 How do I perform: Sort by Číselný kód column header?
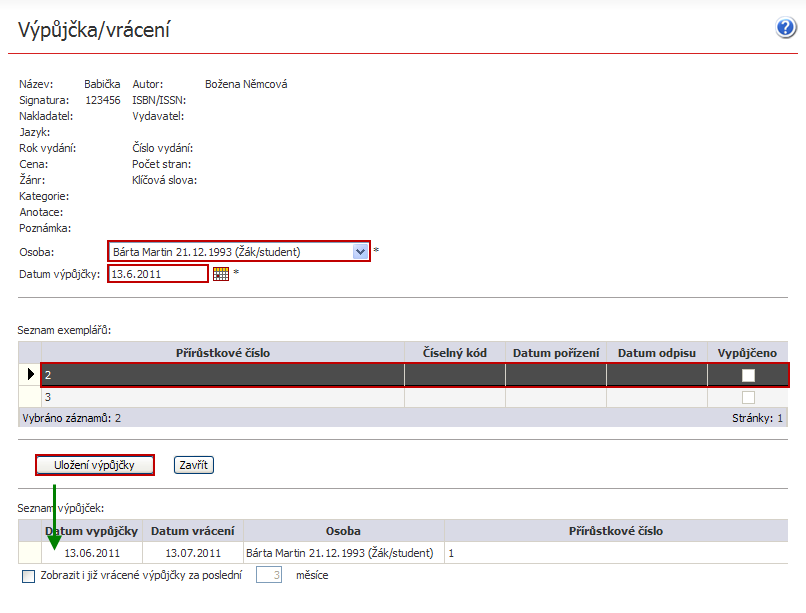coord(454,353)
